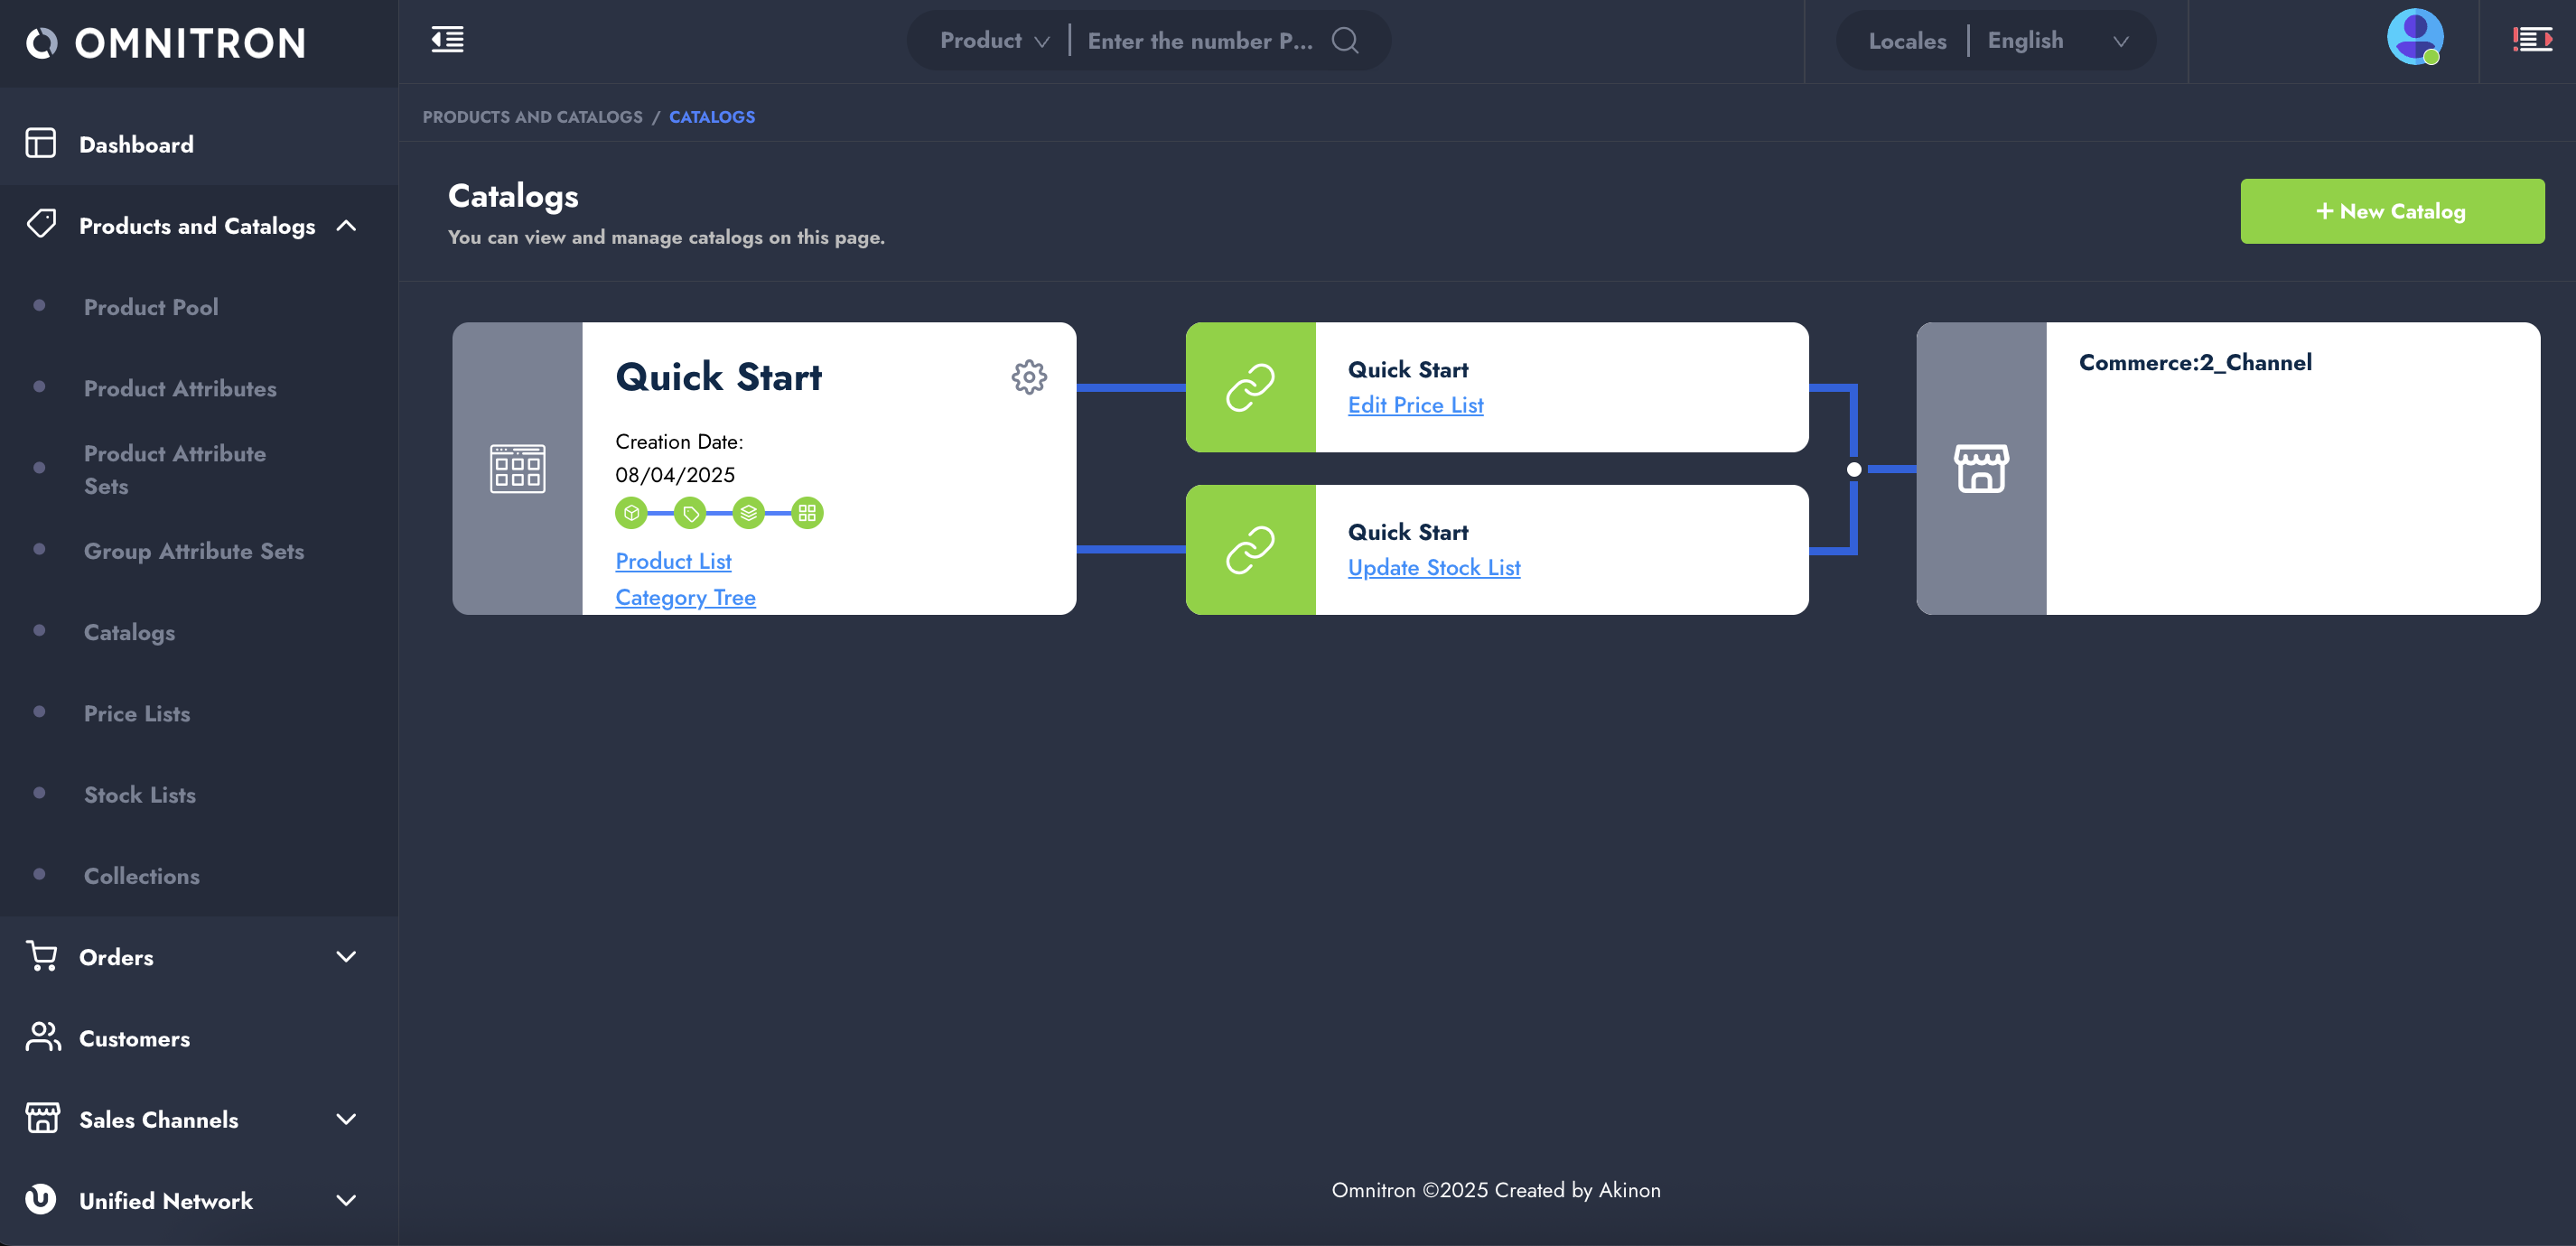
Task: Open the Product search type dropdown
Action: coord(994,41)
